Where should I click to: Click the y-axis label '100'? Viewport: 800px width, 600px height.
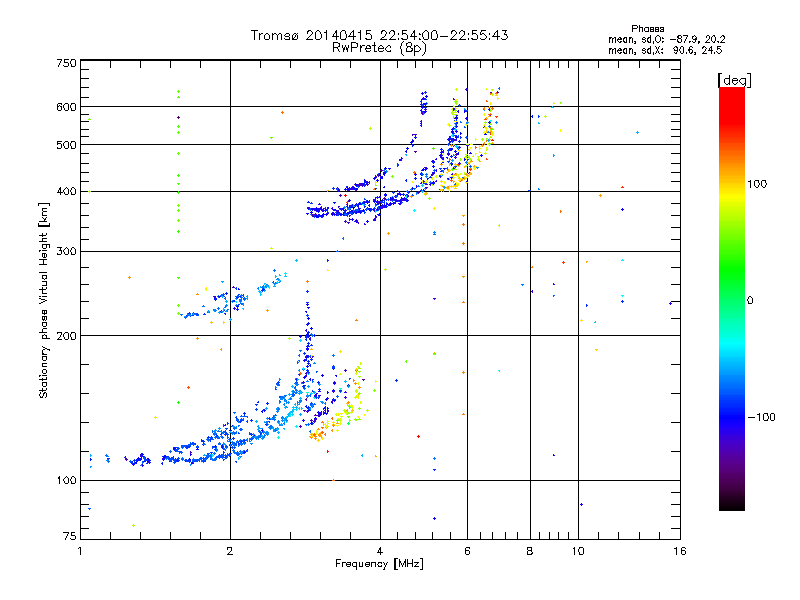click(66, 480)
